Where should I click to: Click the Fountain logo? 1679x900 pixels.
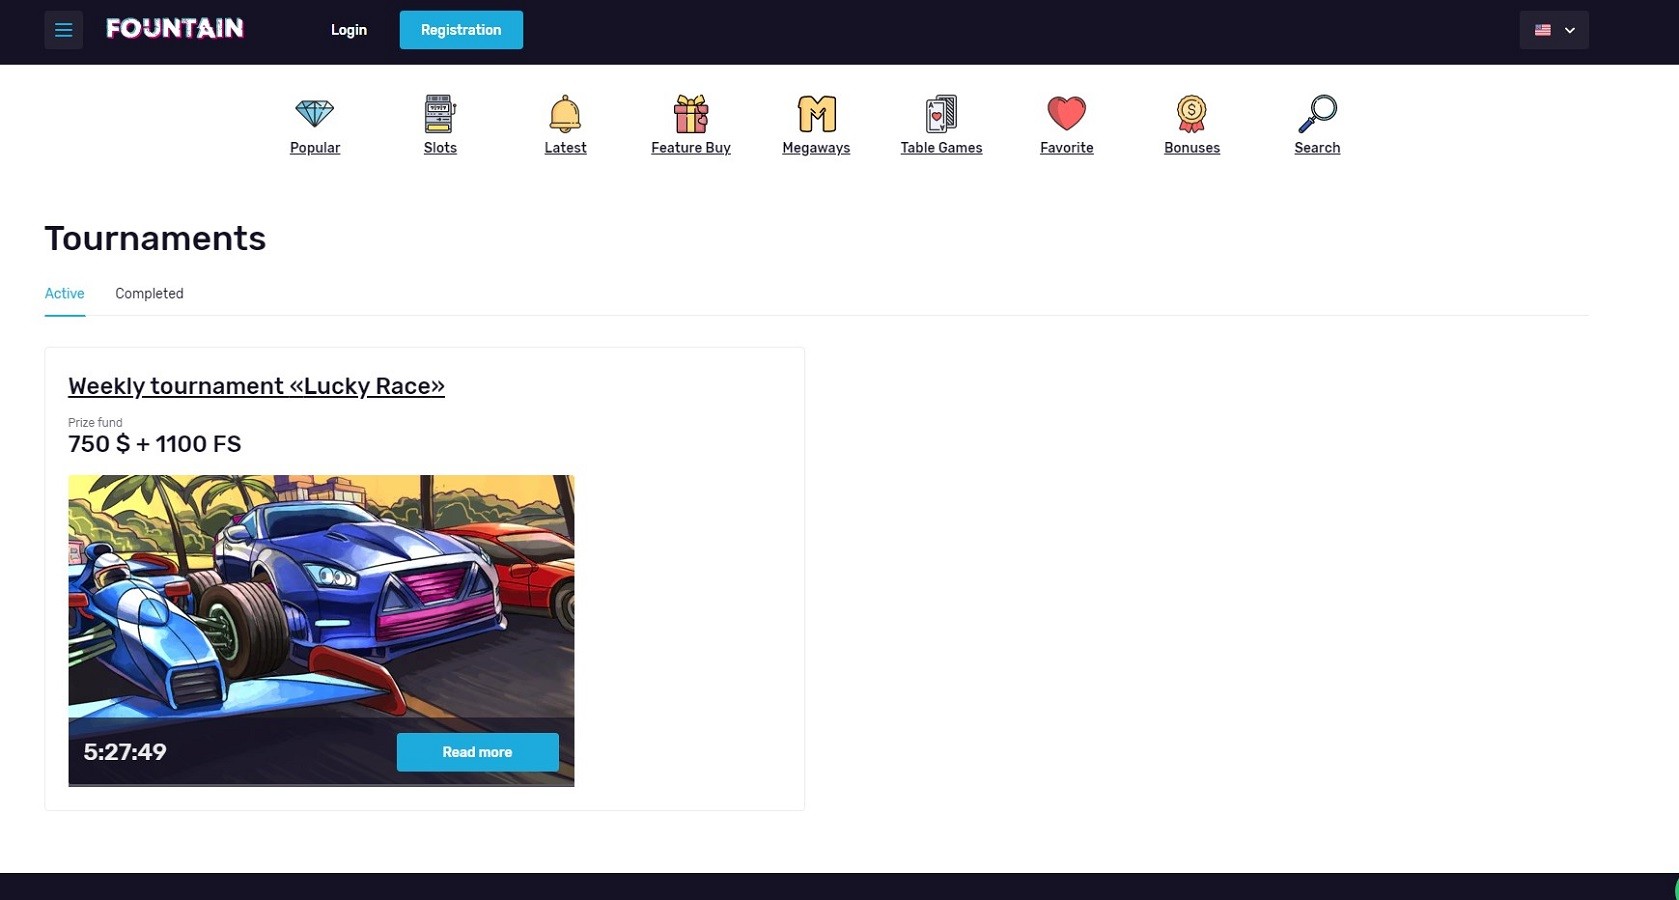pyautogui.click(x=175, y=29)
